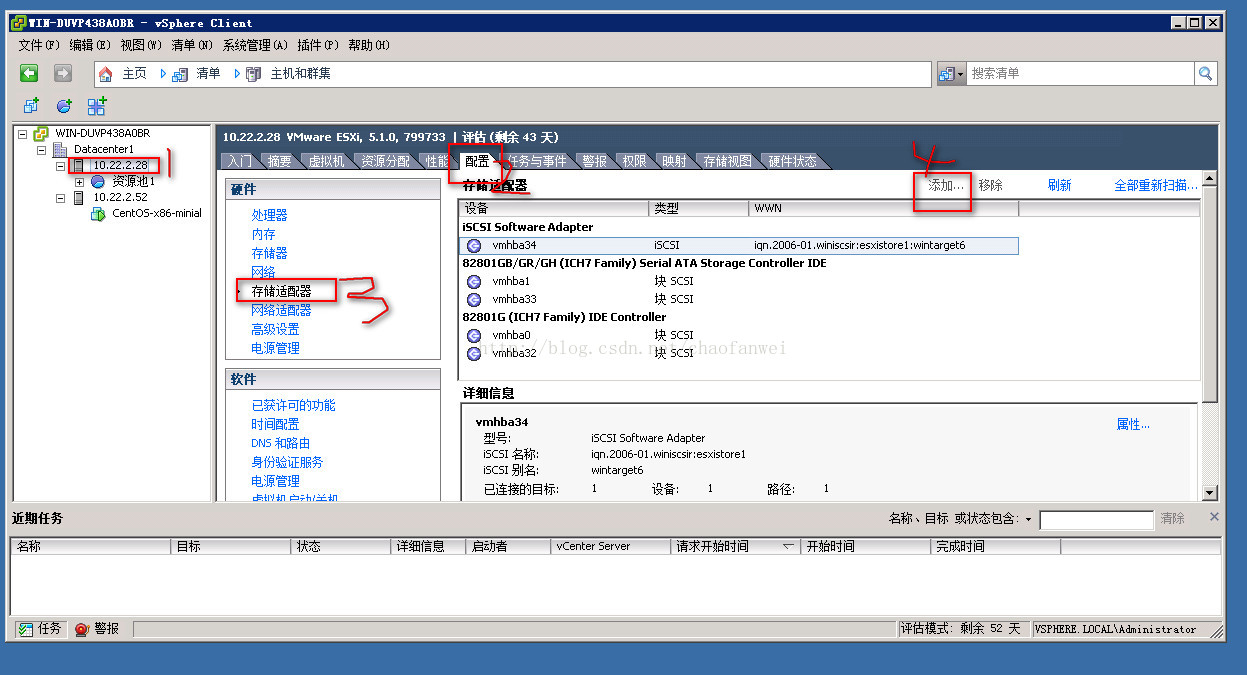Screen dimensions: 1247x675
Task: Collapse the 10.22.2.28 host node
Action: pos(61,166)
